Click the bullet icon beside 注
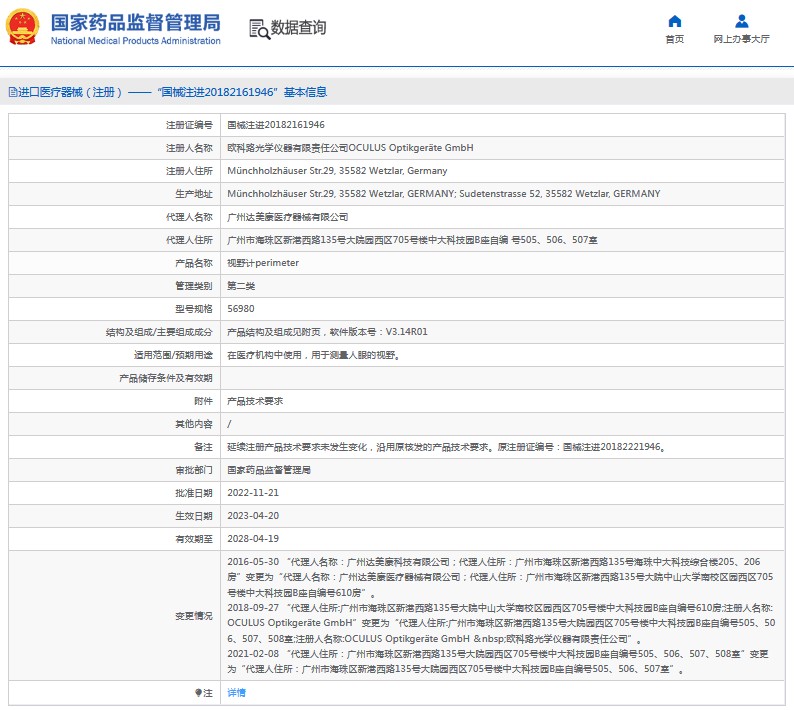The height and width of the screenshot is (710, 794). tap(198, 693)
